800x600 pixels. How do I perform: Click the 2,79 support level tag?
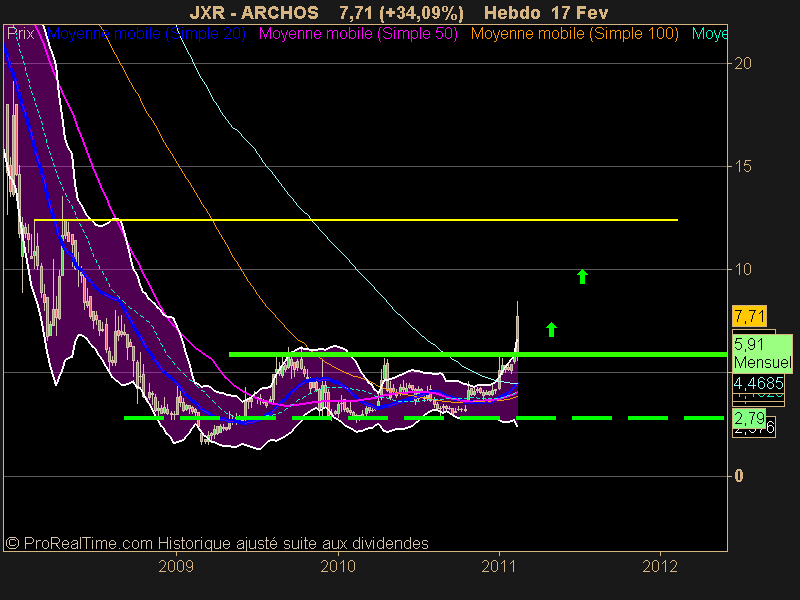click(x=749, y=419)
